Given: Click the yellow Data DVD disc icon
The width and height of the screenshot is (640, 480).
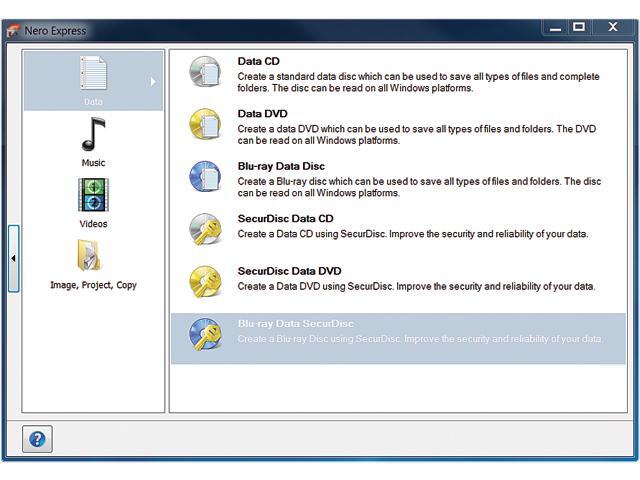Looking at the screenshot, I should point(205,124).
